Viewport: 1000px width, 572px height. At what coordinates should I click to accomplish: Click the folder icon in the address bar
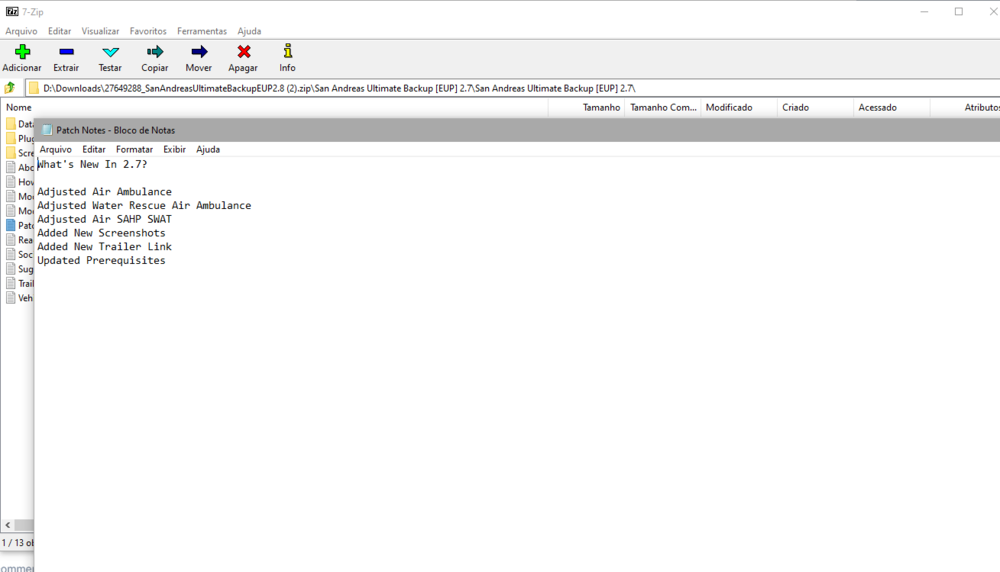coord(34,88)
